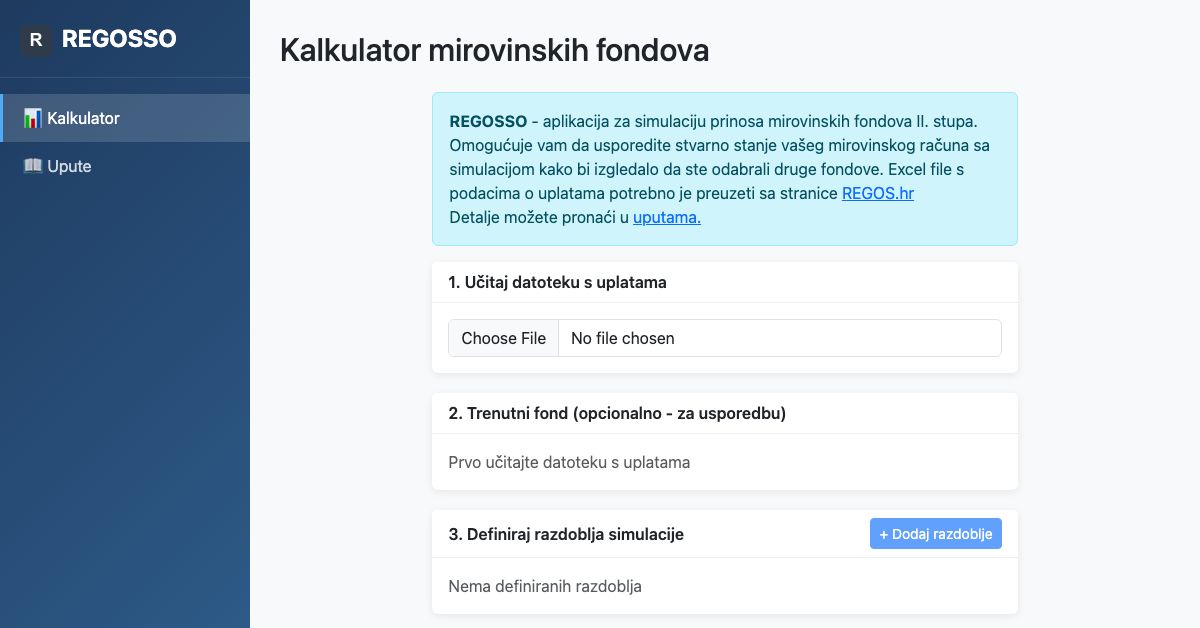The image size is (1200, 628).
Task: Click the blue info alert description paragraph
Action: [x=725, y=169]
